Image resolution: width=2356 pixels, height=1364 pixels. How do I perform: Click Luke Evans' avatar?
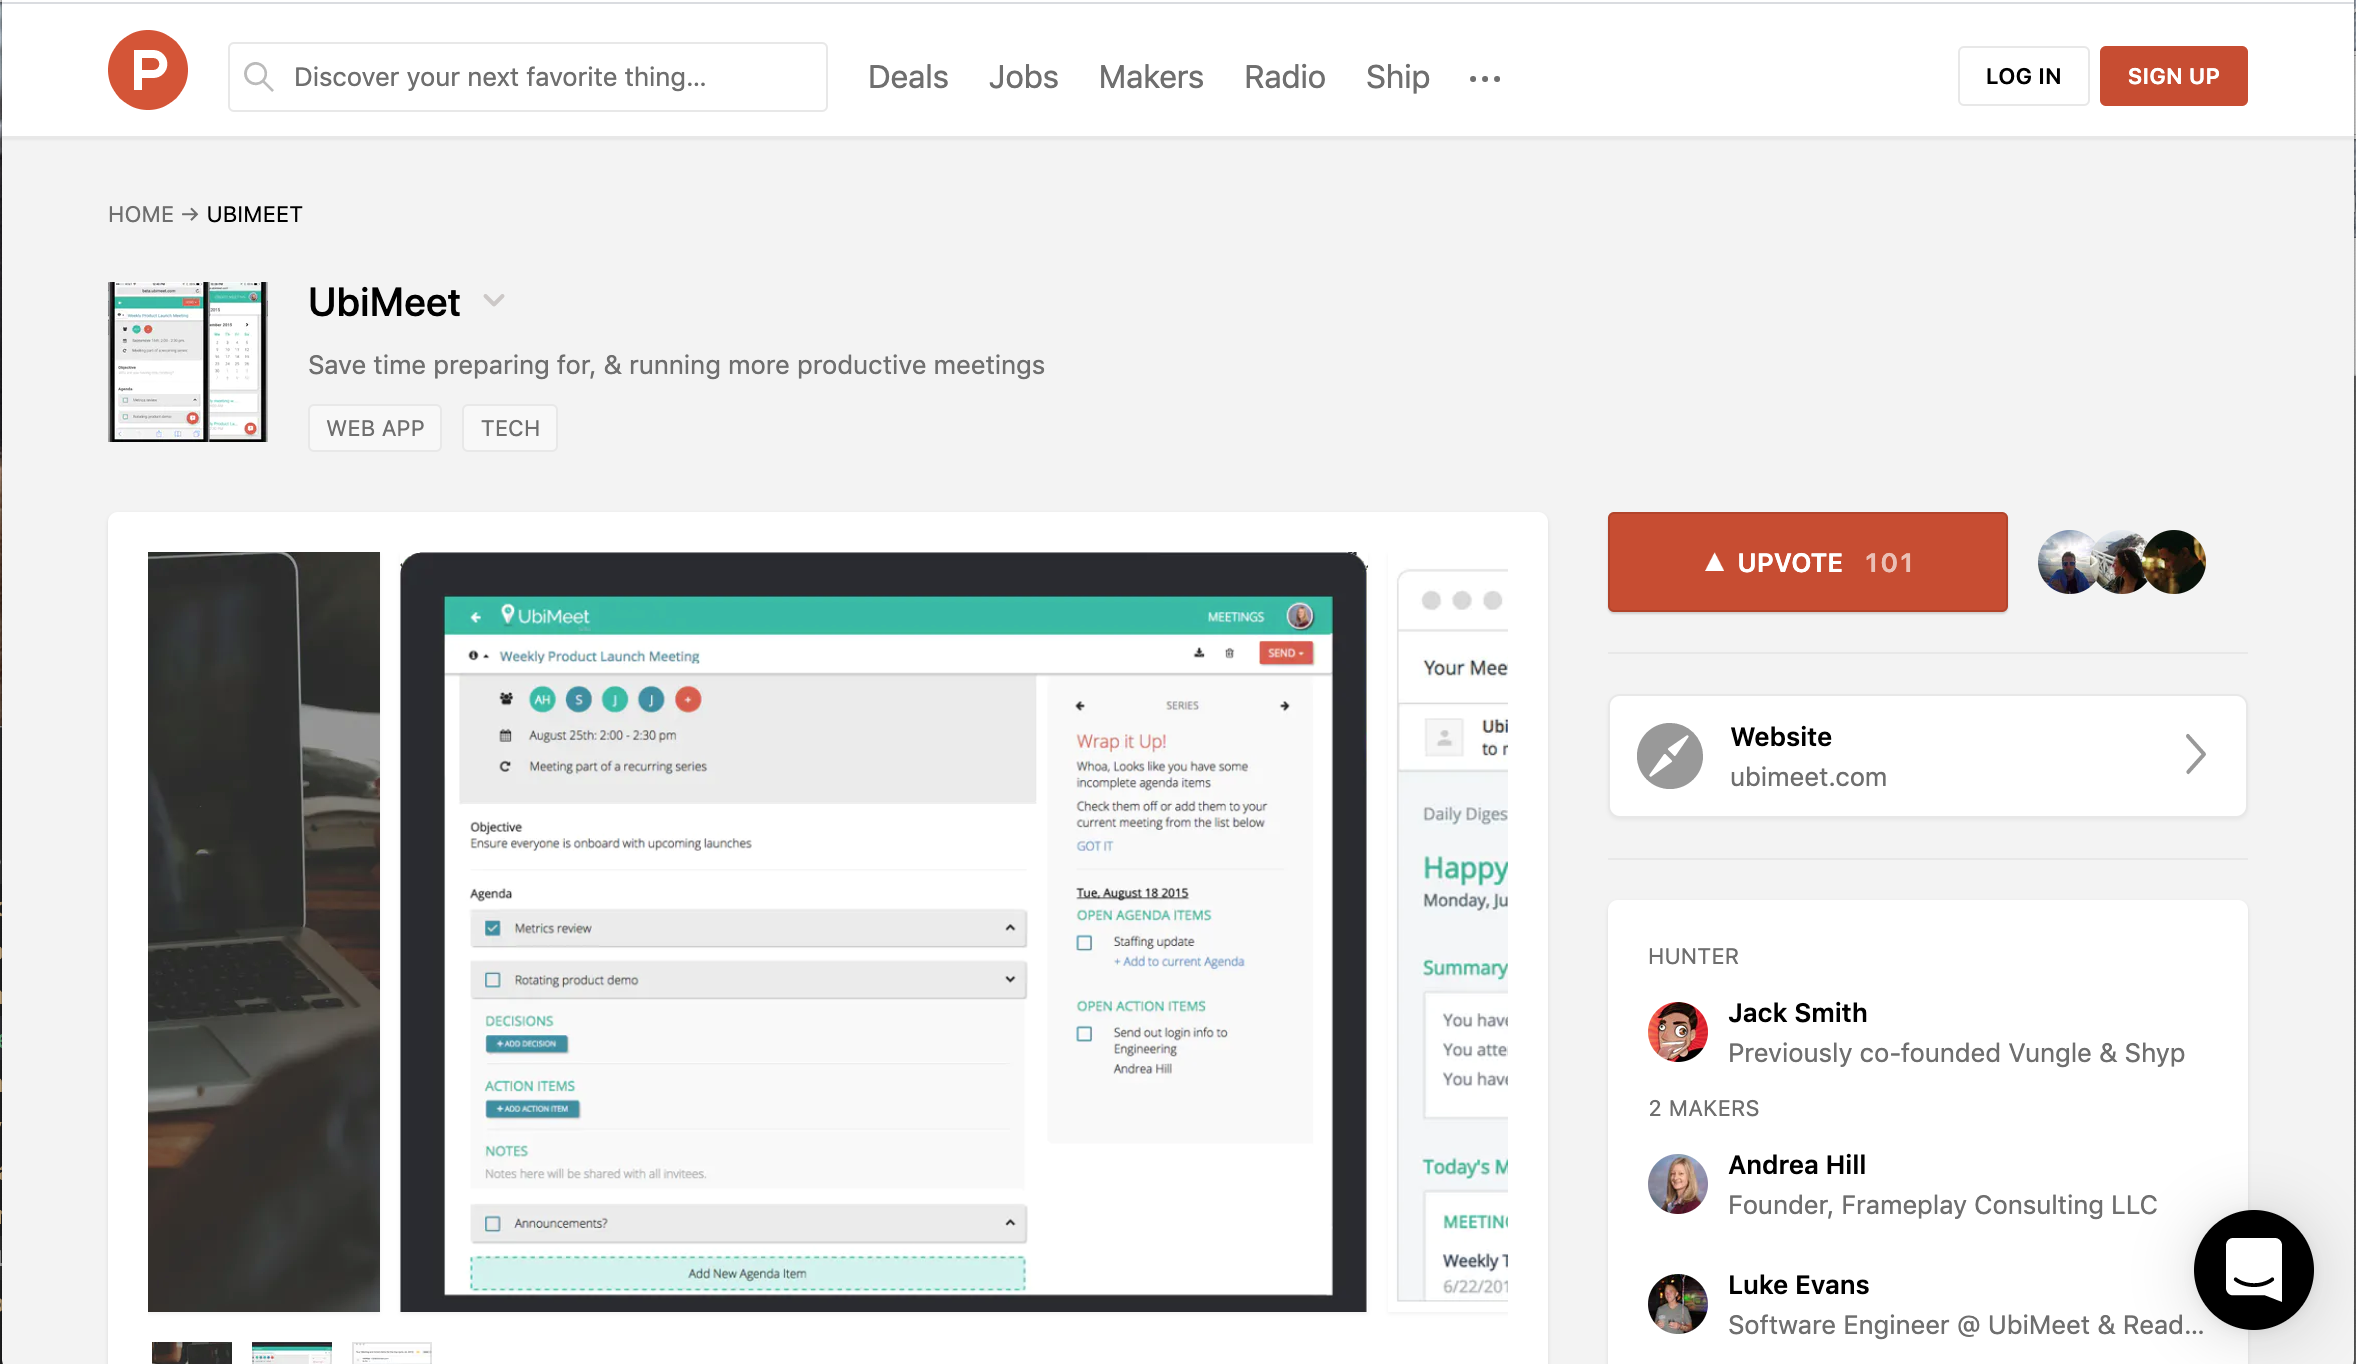click(1677, 1304)
